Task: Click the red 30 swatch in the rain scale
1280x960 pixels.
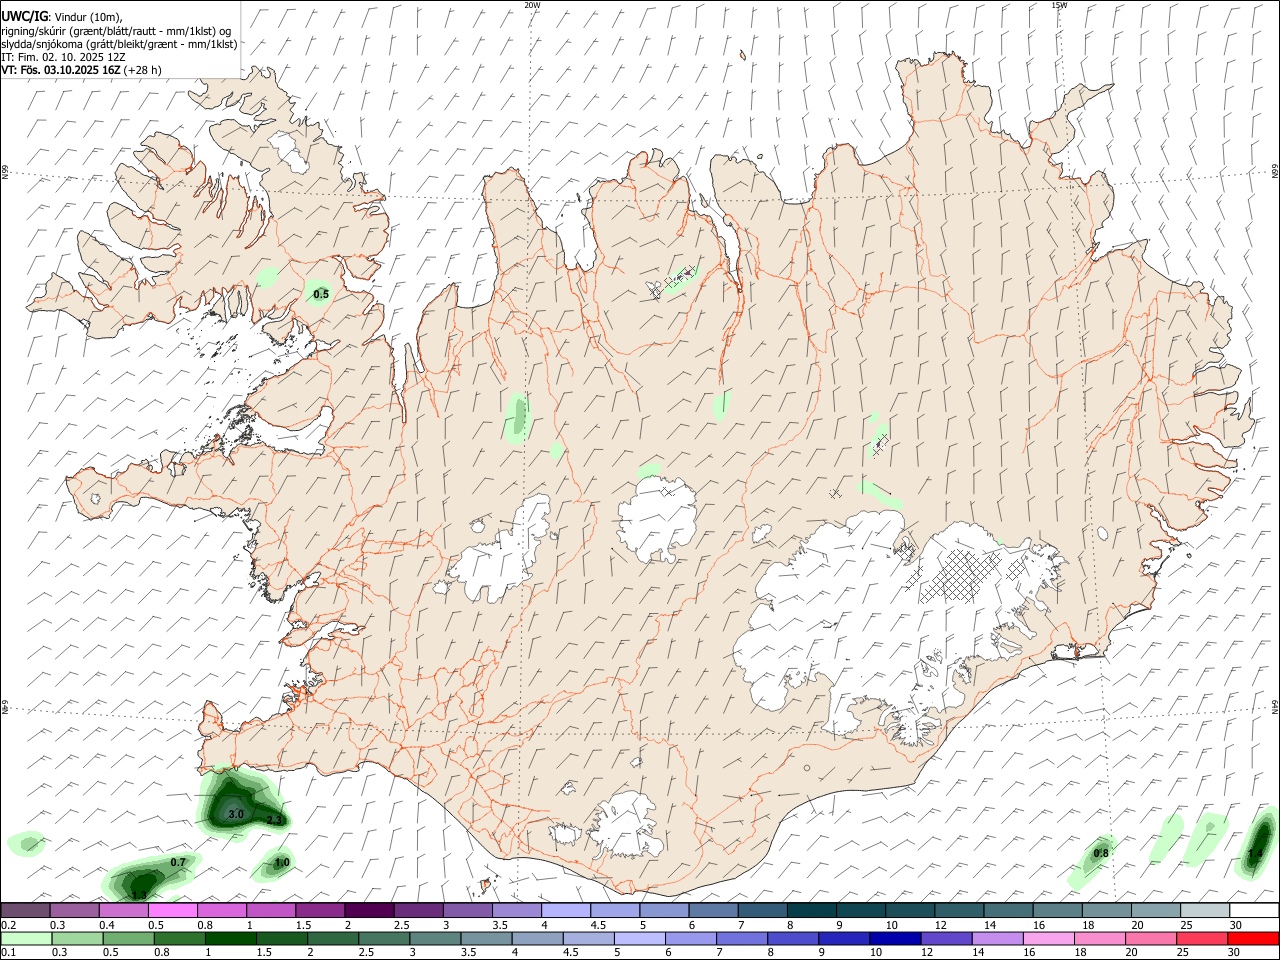Action: (x=1254, y=938)
